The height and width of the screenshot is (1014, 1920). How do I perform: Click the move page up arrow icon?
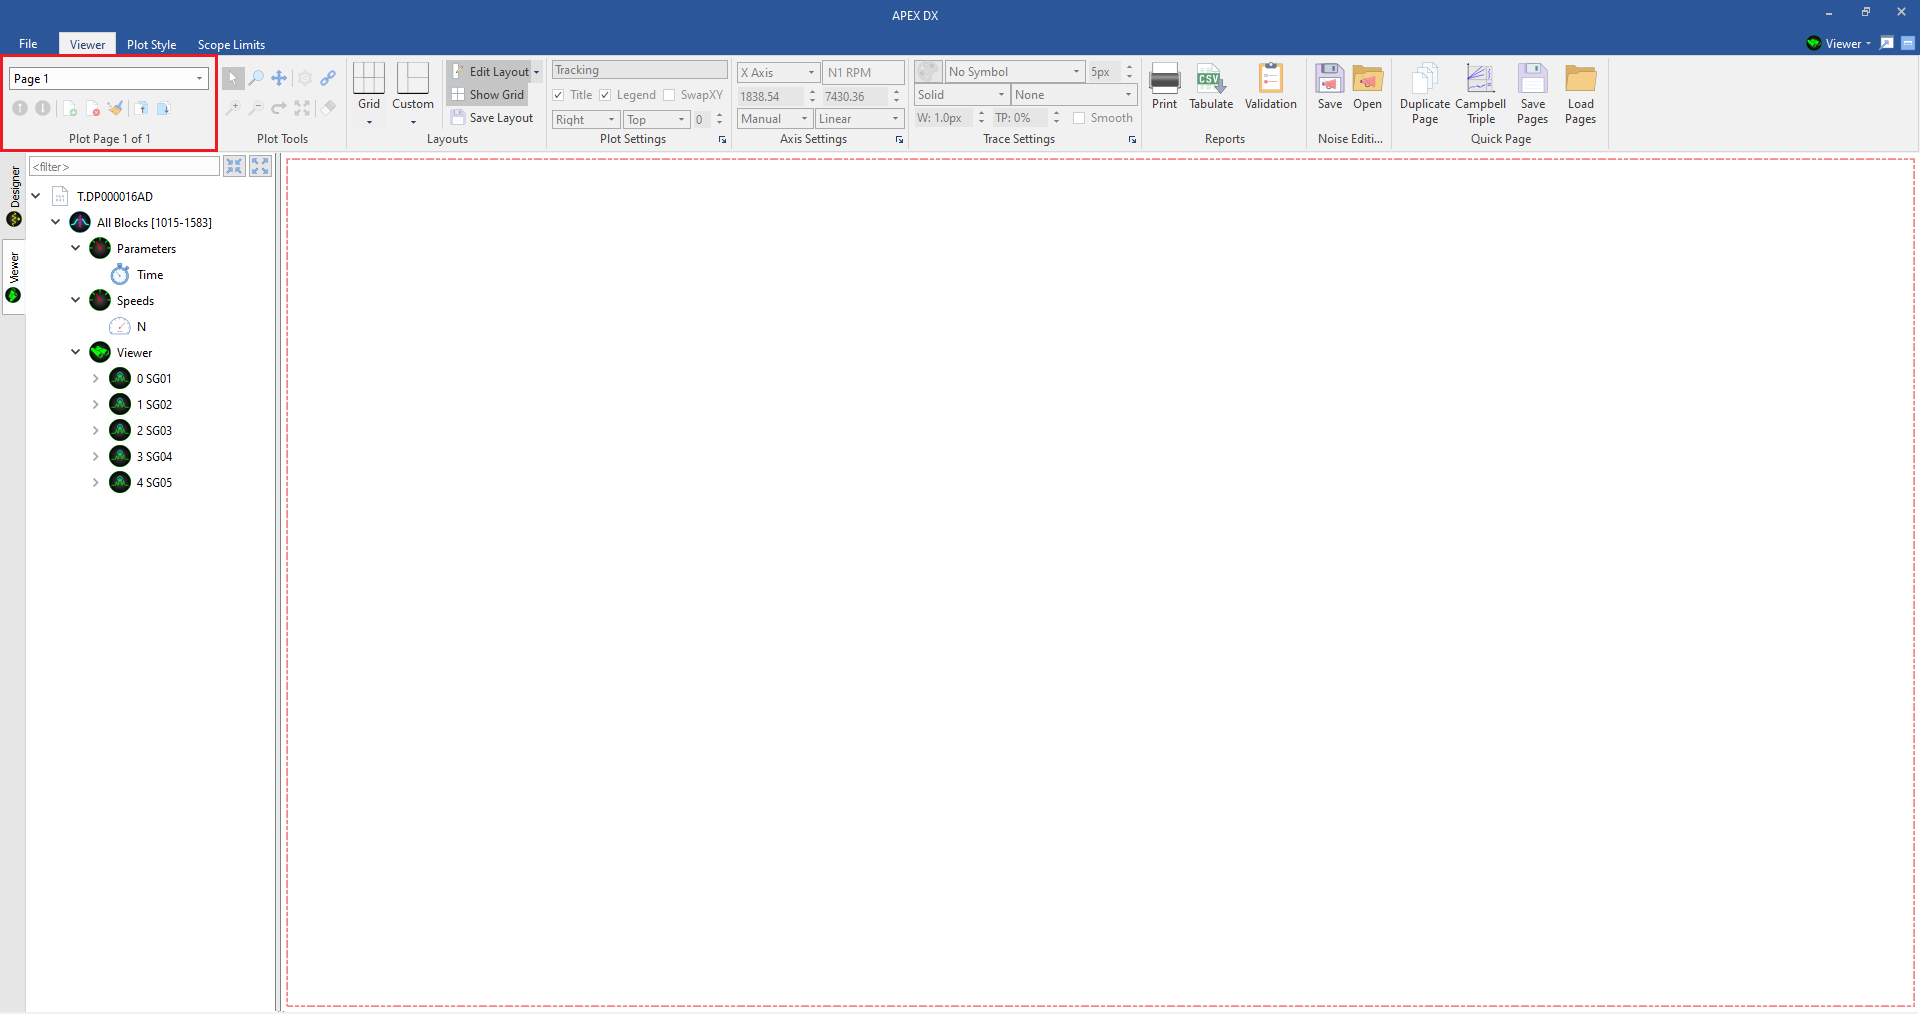click(x=20, y=108)
